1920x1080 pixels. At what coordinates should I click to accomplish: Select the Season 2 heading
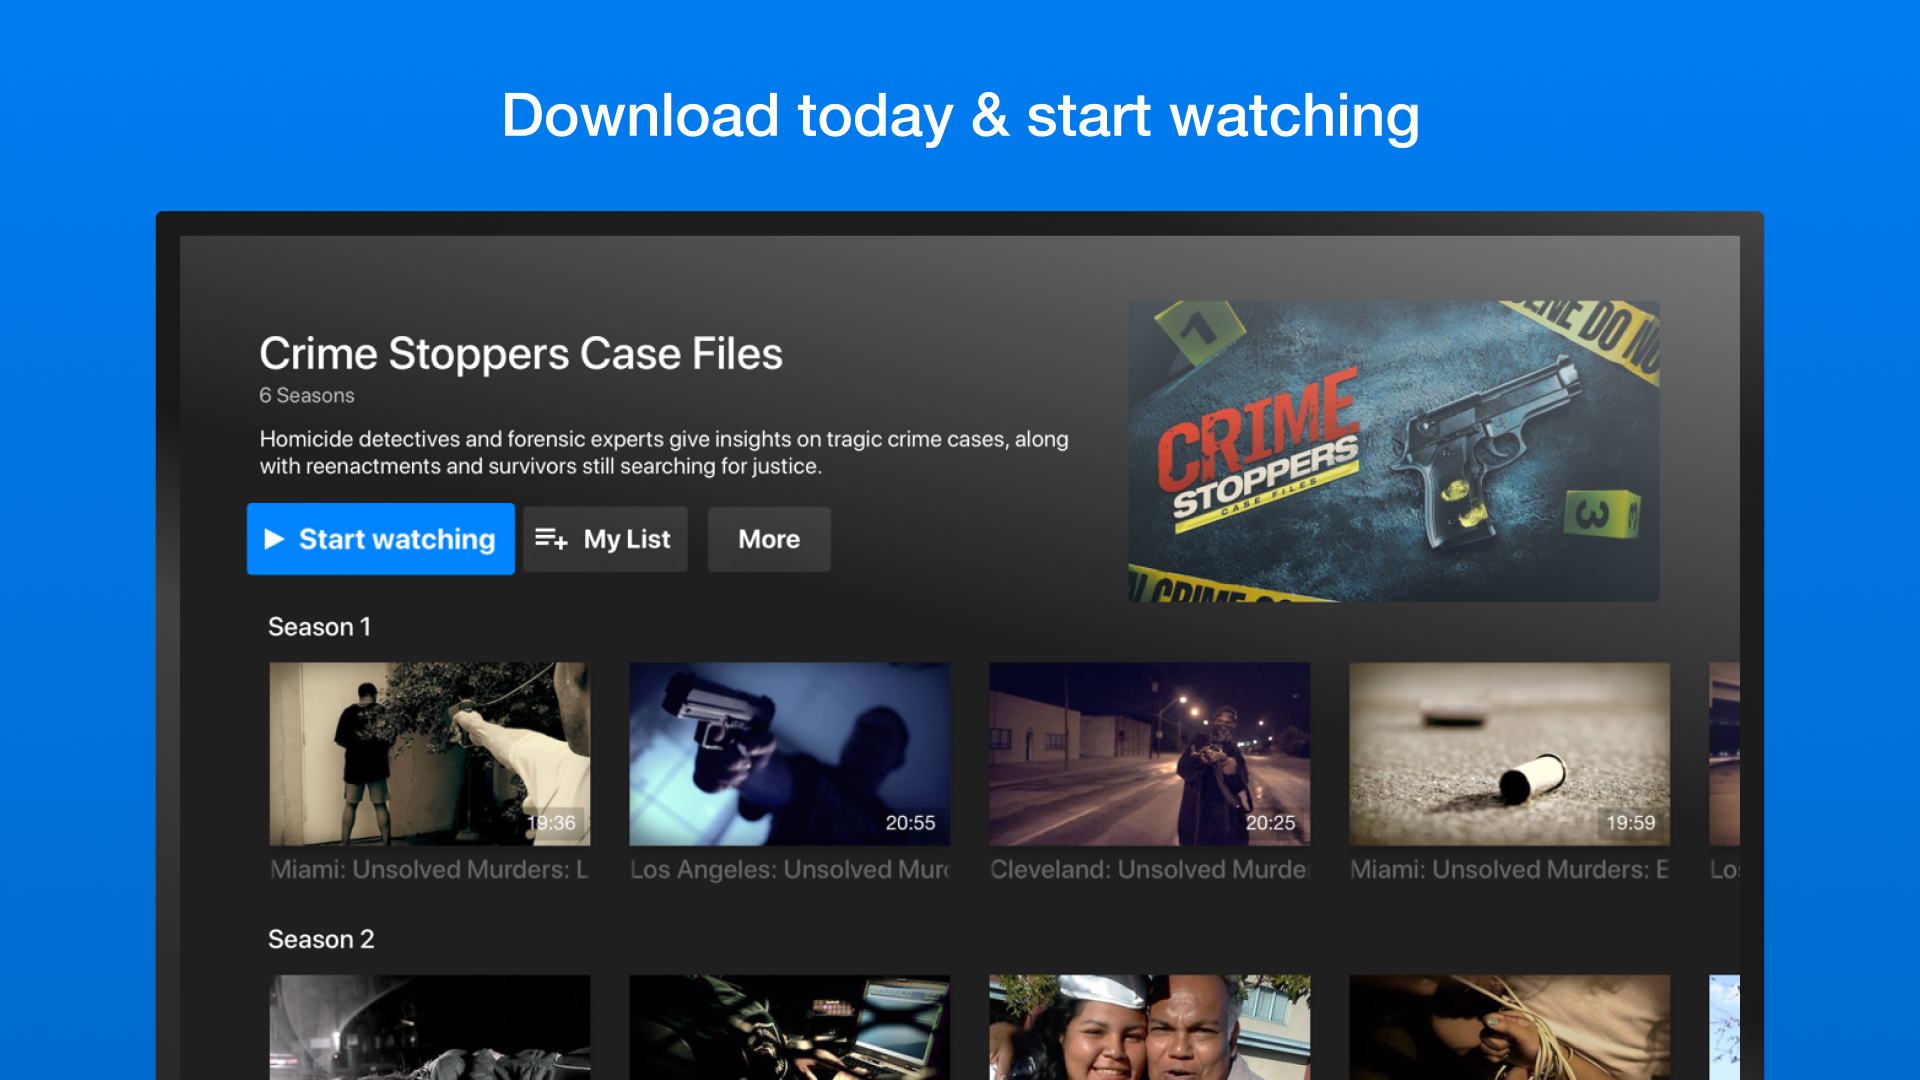321,938
